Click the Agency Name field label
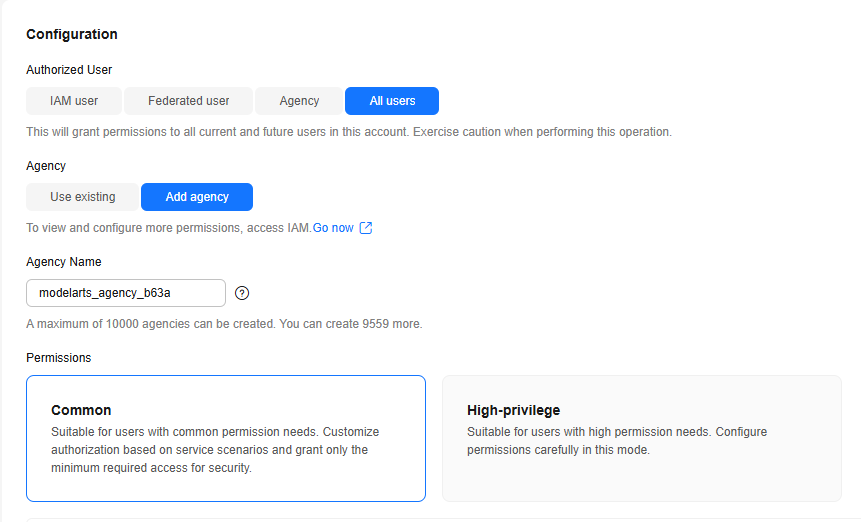This screenshot has height=522, width=861. (x=64, y=262)
